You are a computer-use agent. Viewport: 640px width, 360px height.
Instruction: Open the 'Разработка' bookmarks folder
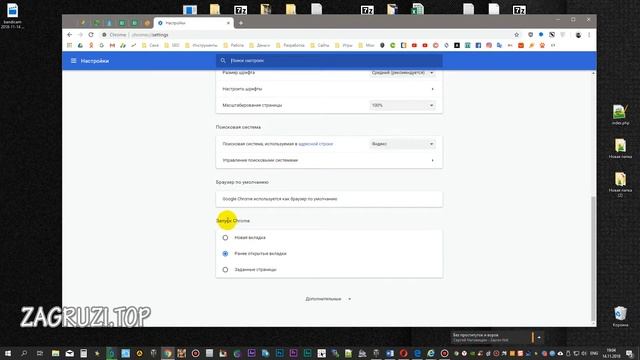click(290, 45)
